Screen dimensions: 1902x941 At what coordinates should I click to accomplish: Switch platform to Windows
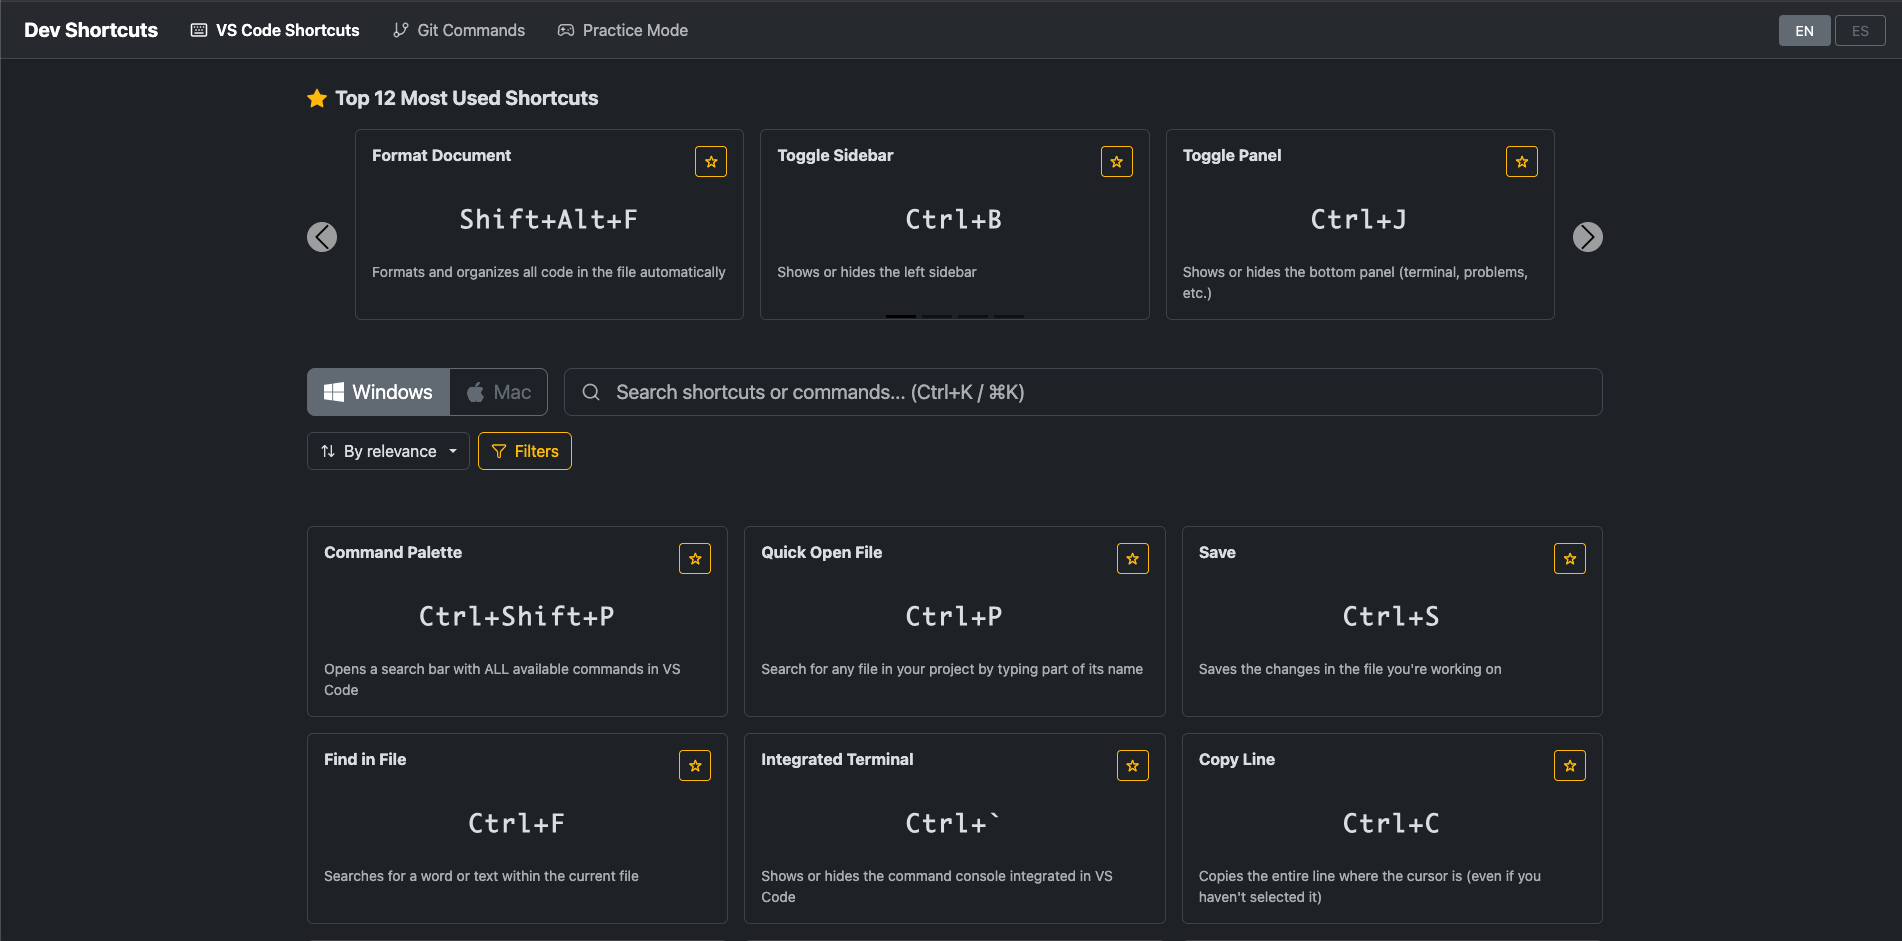pos(378,392)
